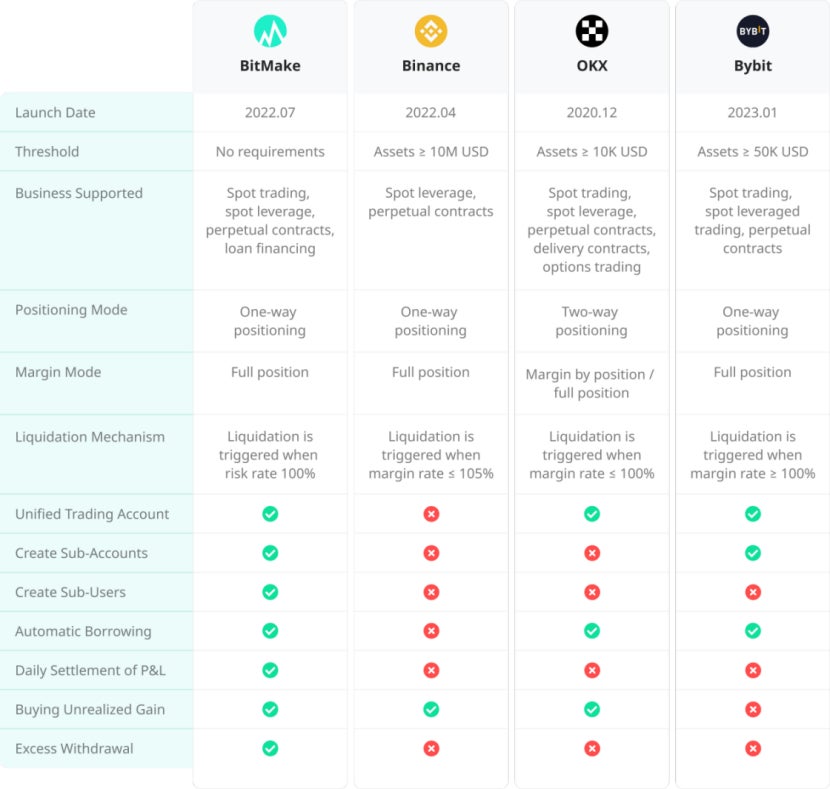The height and width of the screenshot is (789, 830).
Task: Click Binance's Buying Unrealized Gain green checkmark
Action: [x=431, y=709]
